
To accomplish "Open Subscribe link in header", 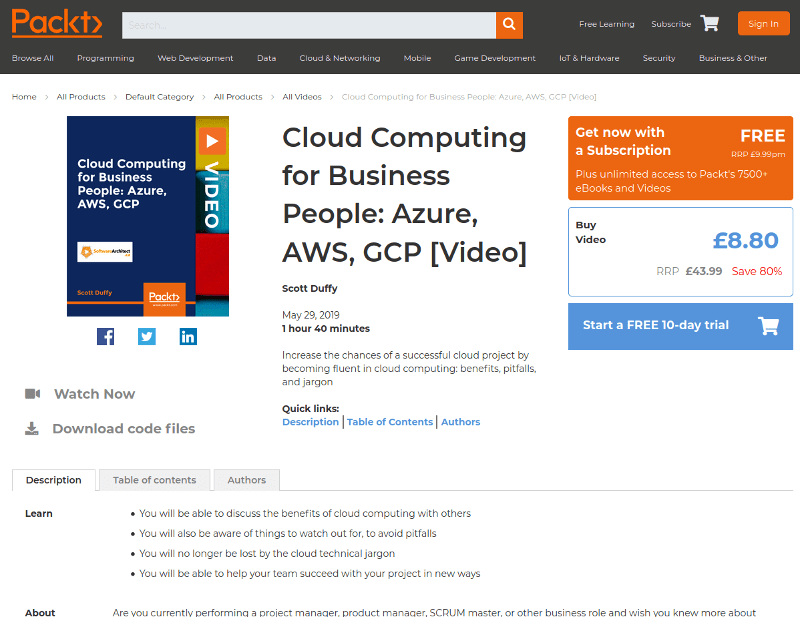I will tap(671, 24).
